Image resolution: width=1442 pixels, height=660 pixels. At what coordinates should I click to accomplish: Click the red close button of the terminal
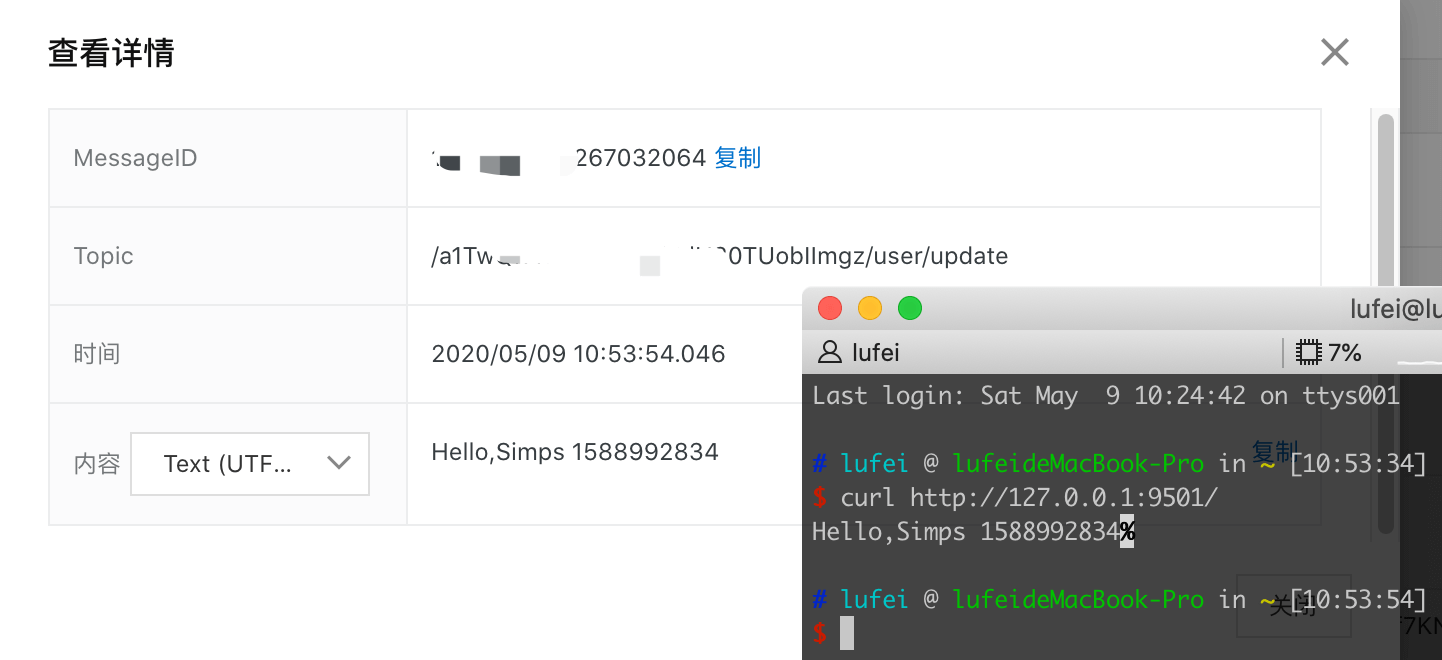[x=830, y=308]
